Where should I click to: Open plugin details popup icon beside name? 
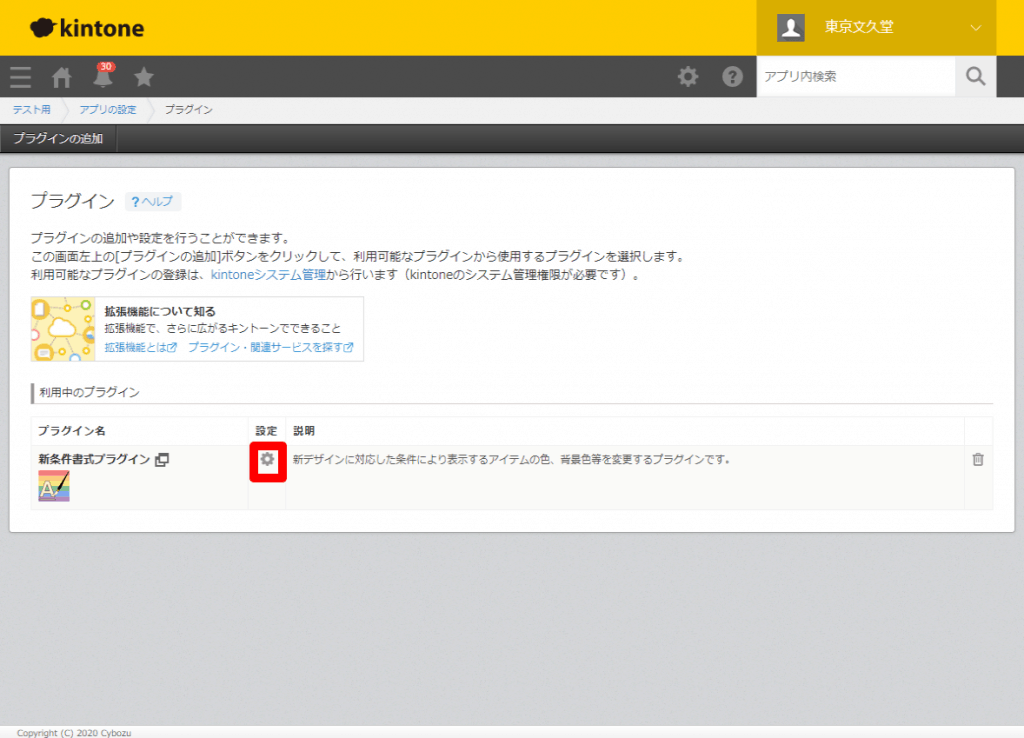162,459
